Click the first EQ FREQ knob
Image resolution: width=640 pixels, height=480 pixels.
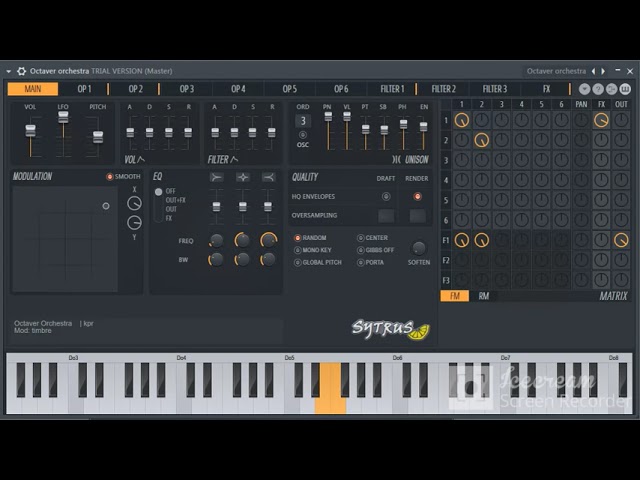(x=216, y=241)
